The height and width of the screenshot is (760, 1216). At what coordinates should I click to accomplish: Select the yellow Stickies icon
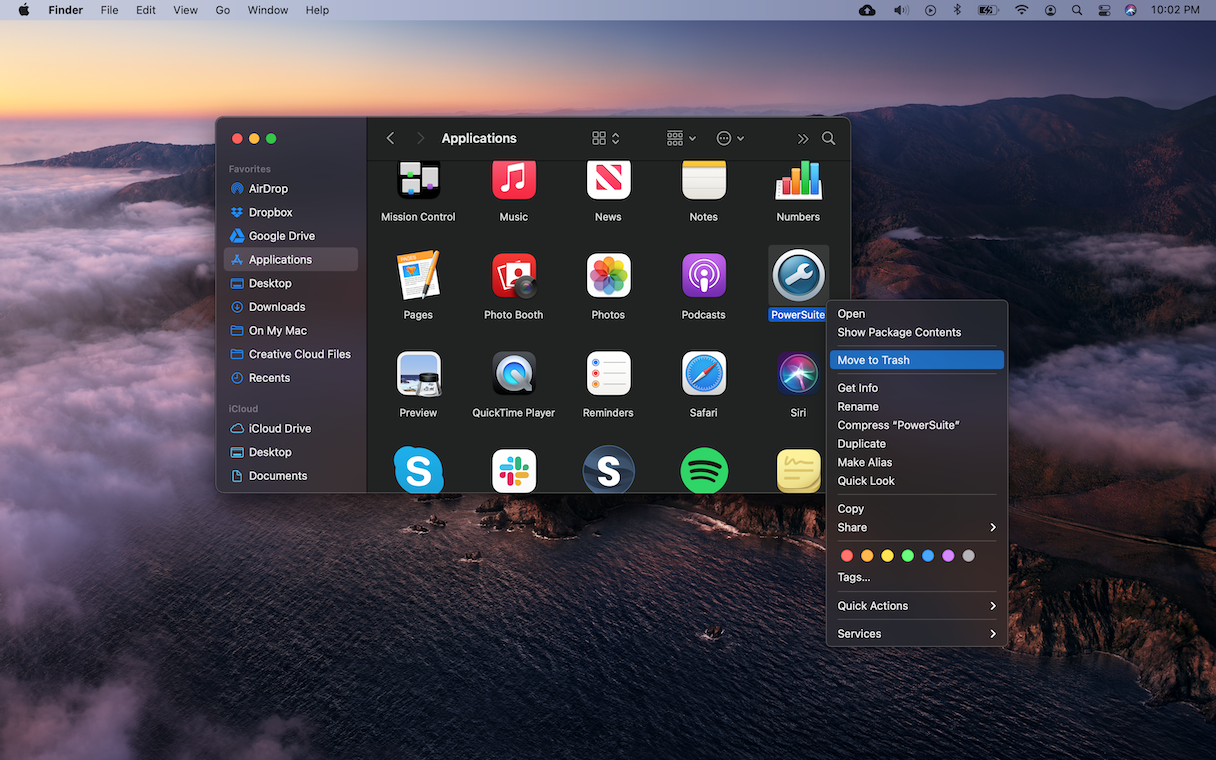click(798, 470)
